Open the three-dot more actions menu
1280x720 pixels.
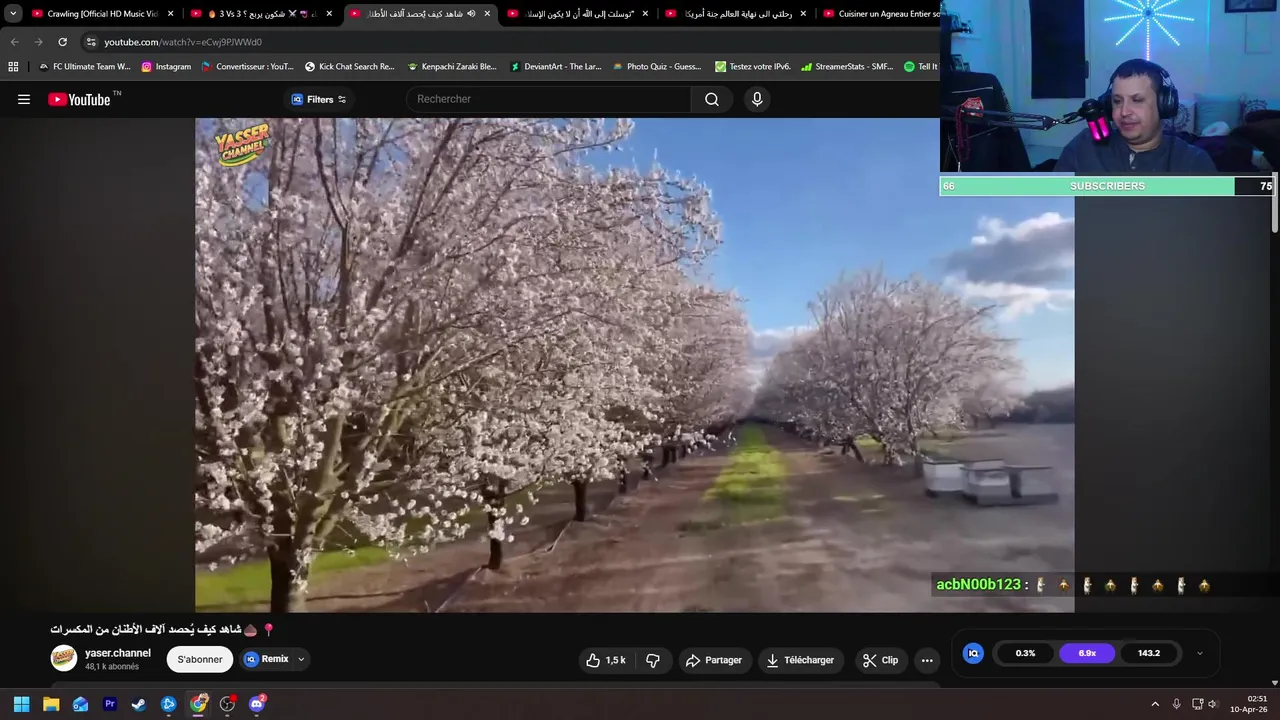[x=927, y=660]
